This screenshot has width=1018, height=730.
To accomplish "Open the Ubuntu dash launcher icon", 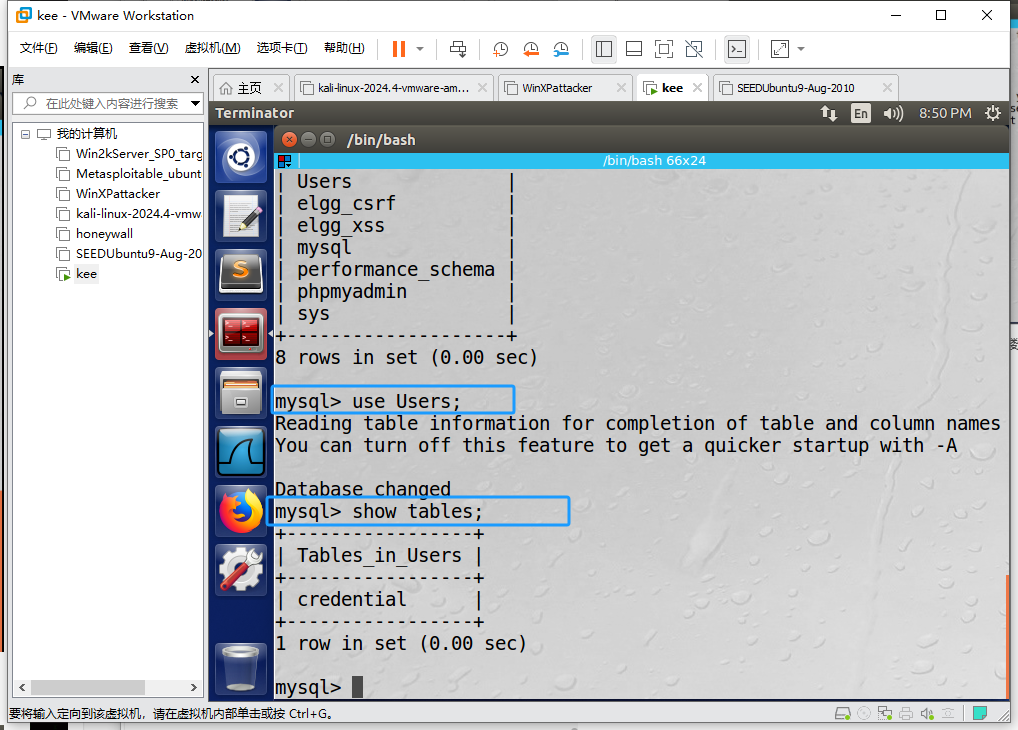I will (x=241, y=157).
